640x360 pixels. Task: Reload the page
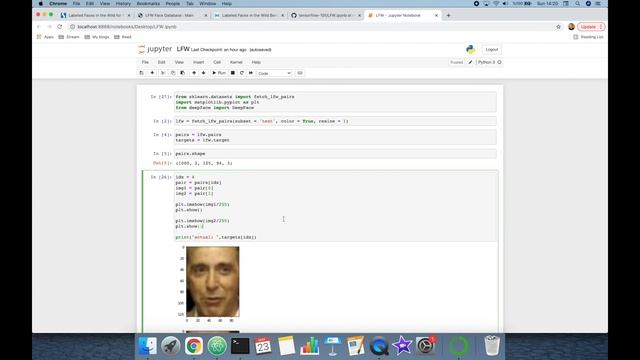[x=60, y=27]
